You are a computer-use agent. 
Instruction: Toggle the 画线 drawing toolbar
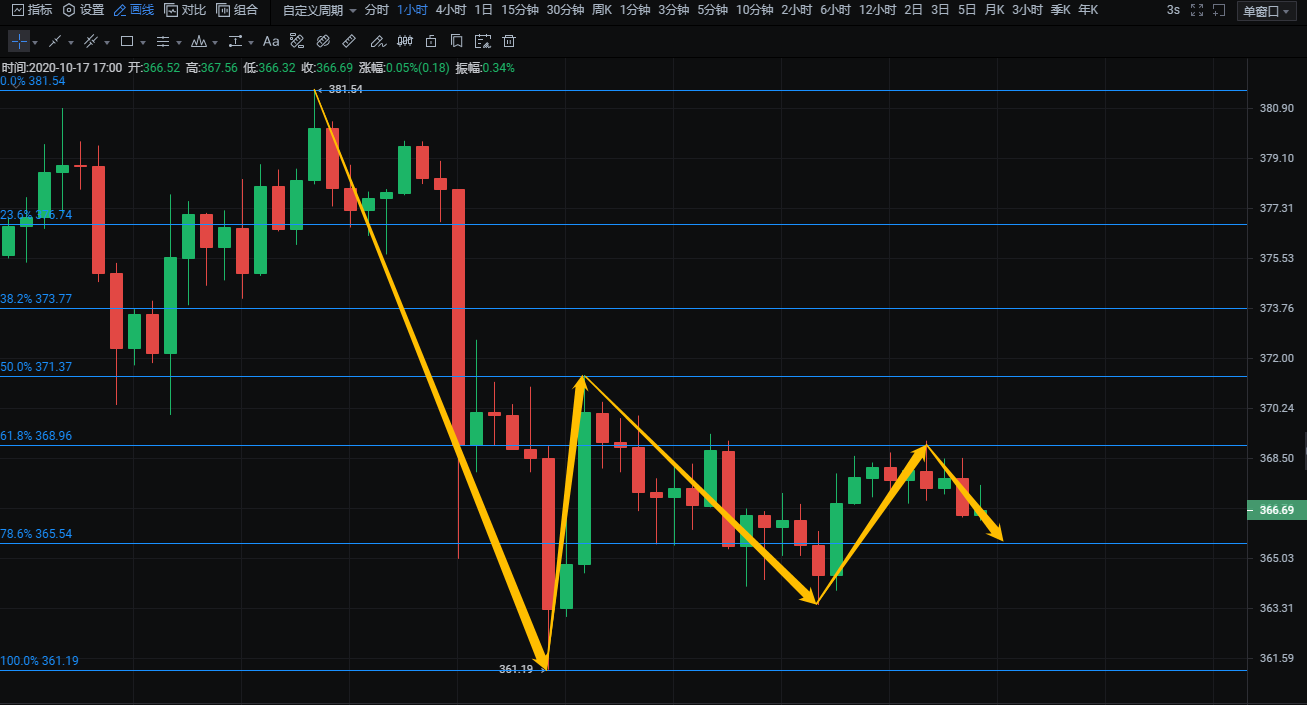[x=134, y=10]
